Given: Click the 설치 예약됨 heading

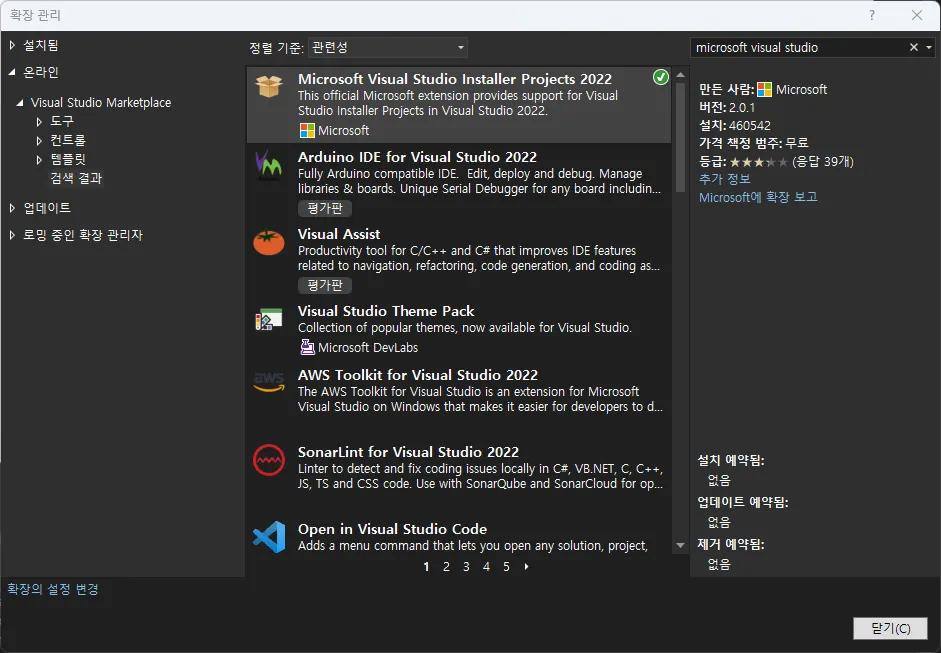Looking at the screenshot, I should click(731, 460).
